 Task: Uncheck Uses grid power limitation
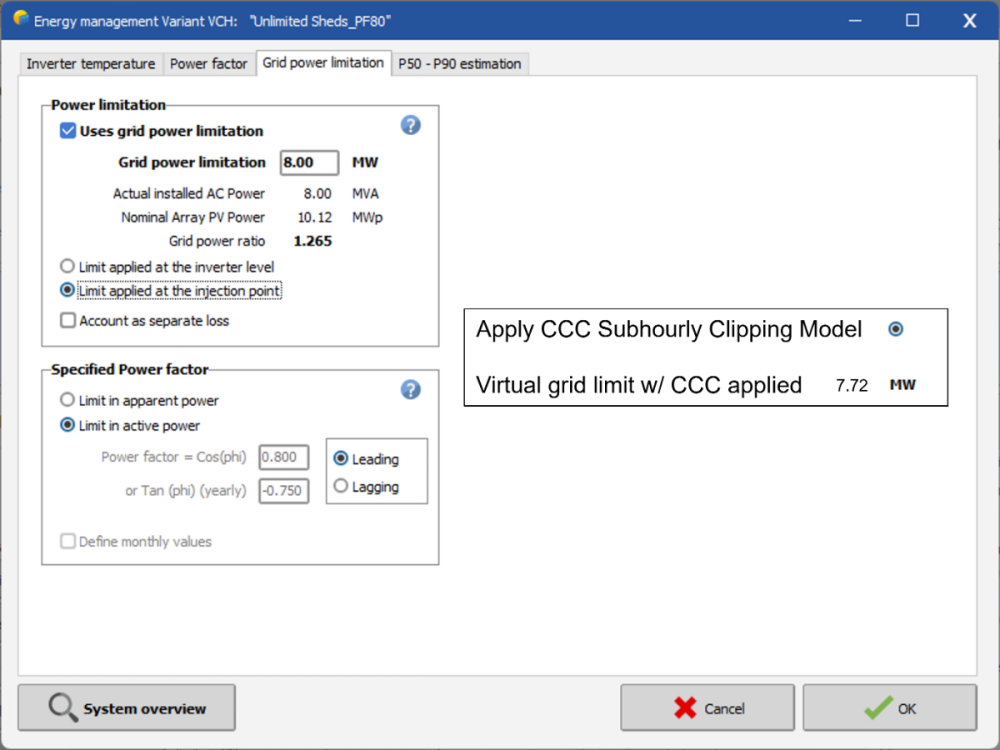tap(68, 131)
